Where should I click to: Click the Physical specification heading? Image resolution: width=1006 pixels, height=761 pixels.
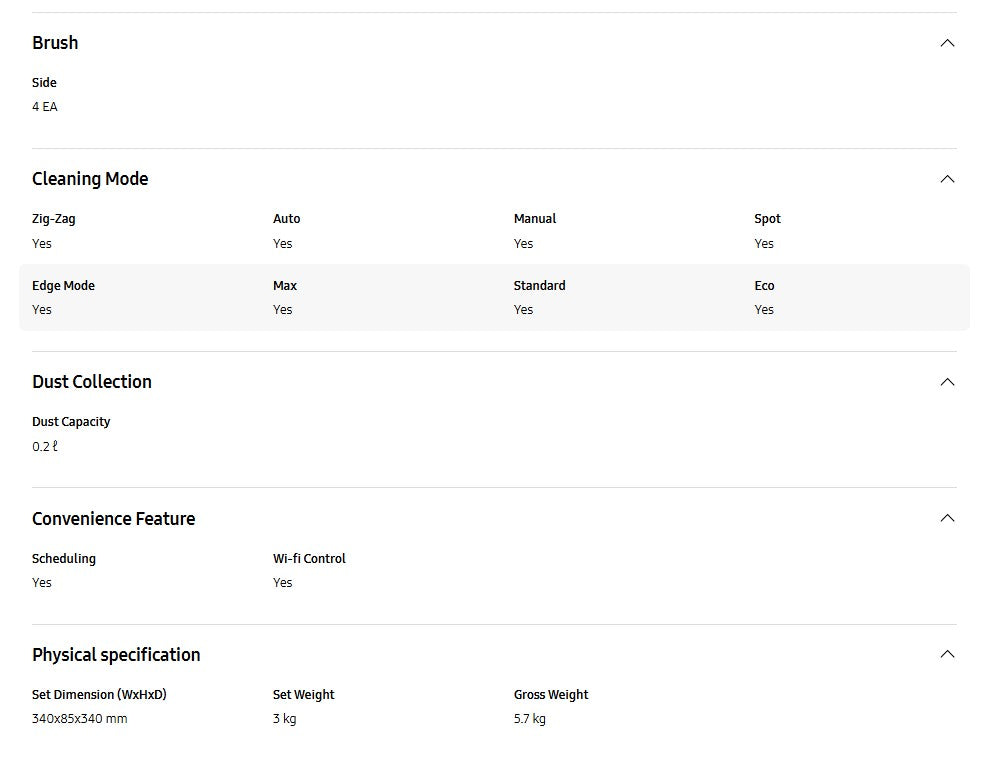click(x=116, y=655)
